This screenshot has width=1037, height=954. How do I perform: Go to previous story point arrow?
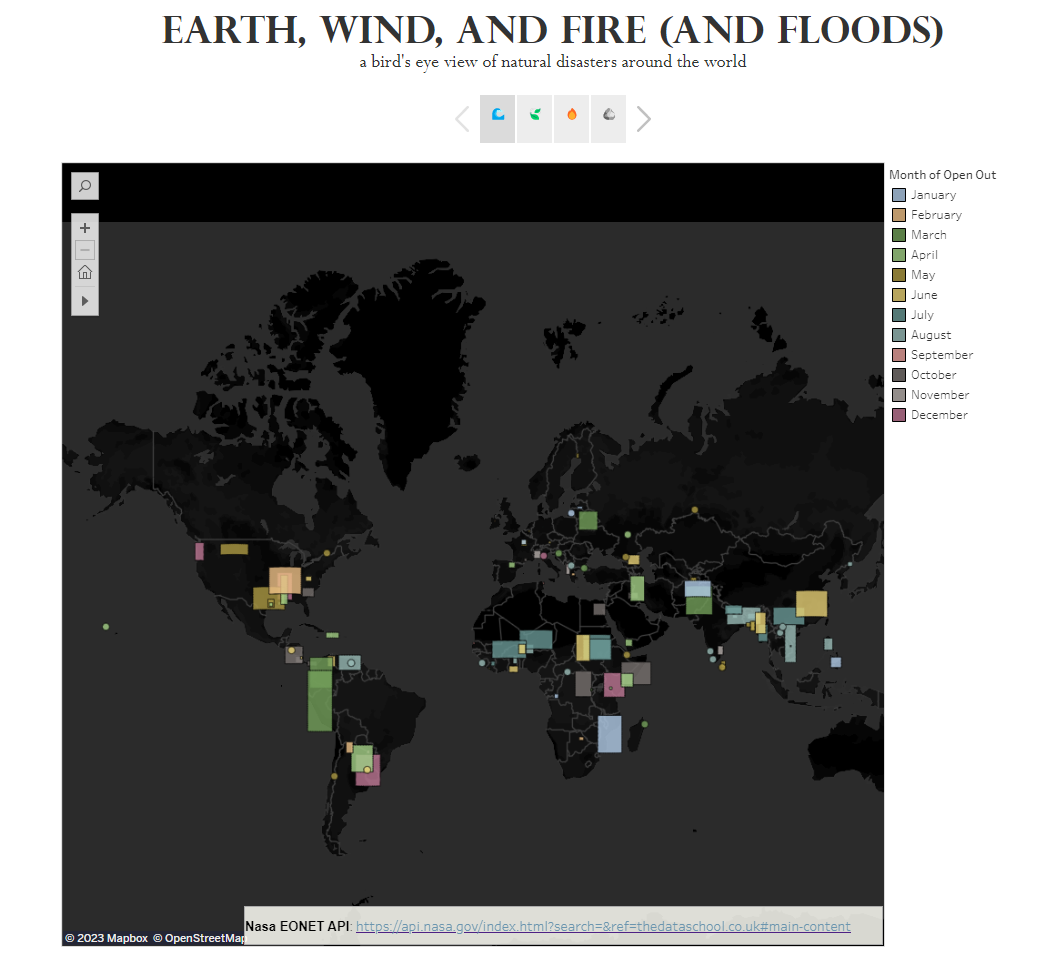[x=463, y=119]
